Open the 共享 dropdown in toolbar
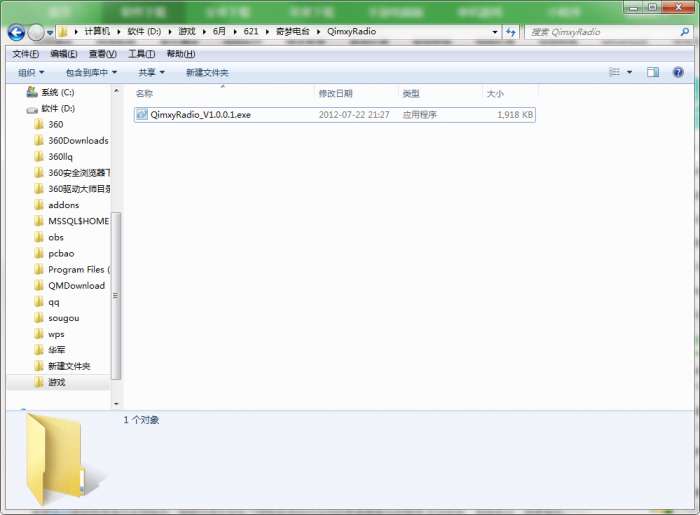This screenshot has height=515, width=700. pos(151,72)
